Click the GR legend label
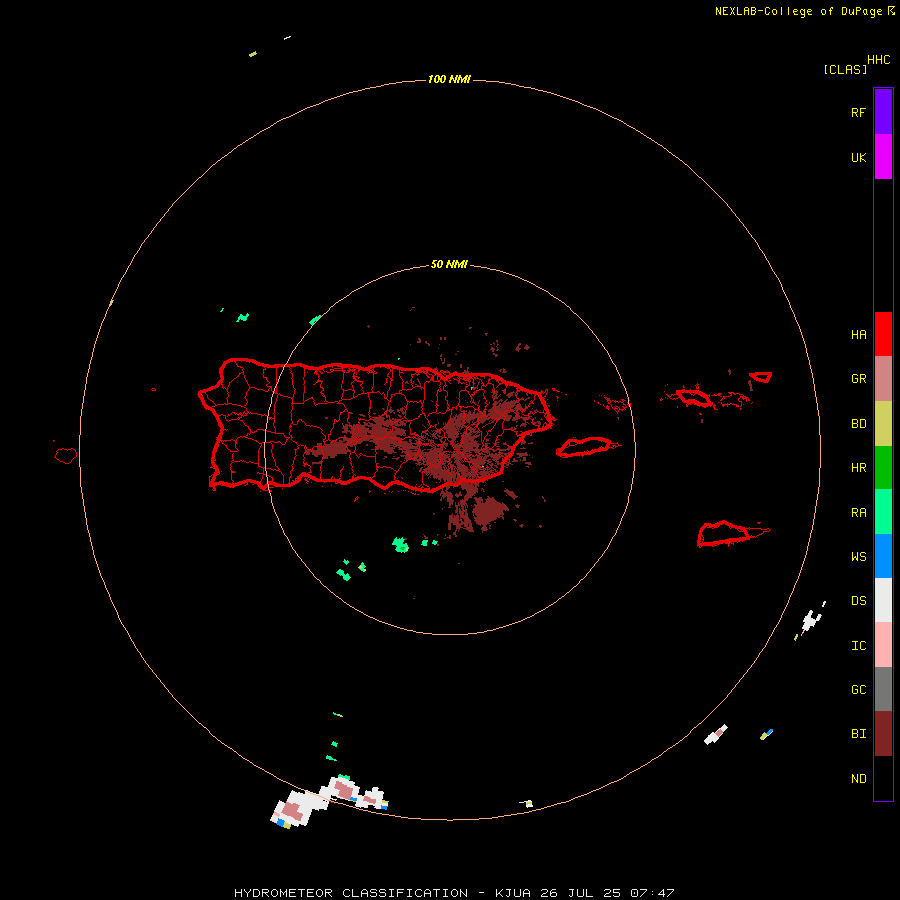This screenshot has width=900, height=900. pos(858,379)
